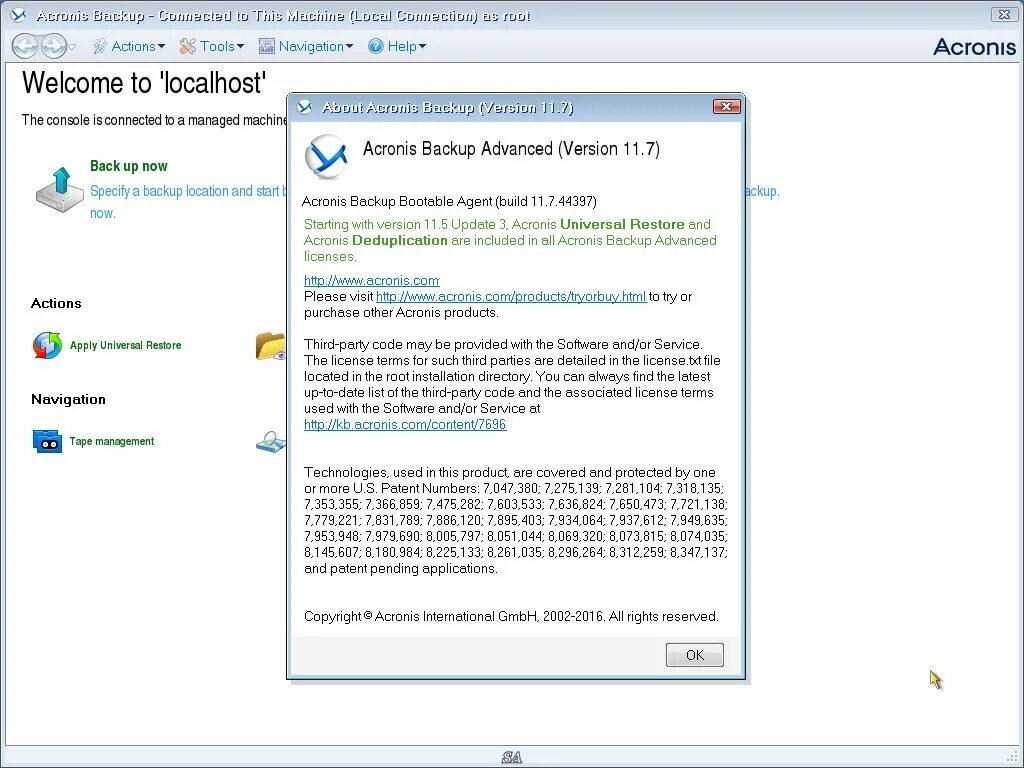This screenshot has width=1024, height=768.
Task: Open the Navigation menu
Action: coord(315,46)
